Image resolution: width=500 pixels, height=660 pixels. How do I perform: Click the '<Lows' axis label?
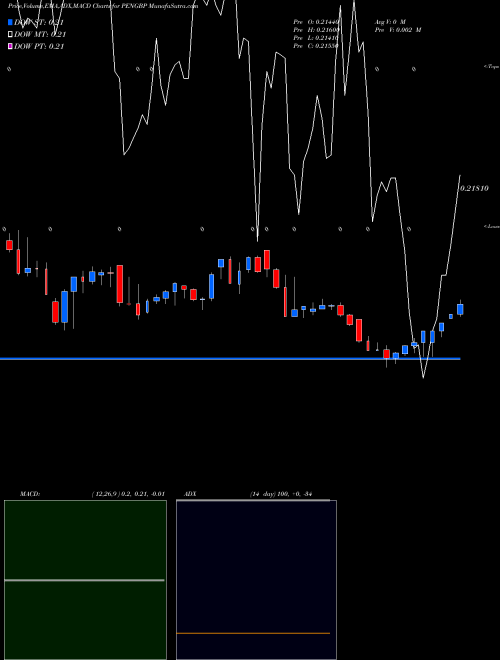tap(492, 226)
